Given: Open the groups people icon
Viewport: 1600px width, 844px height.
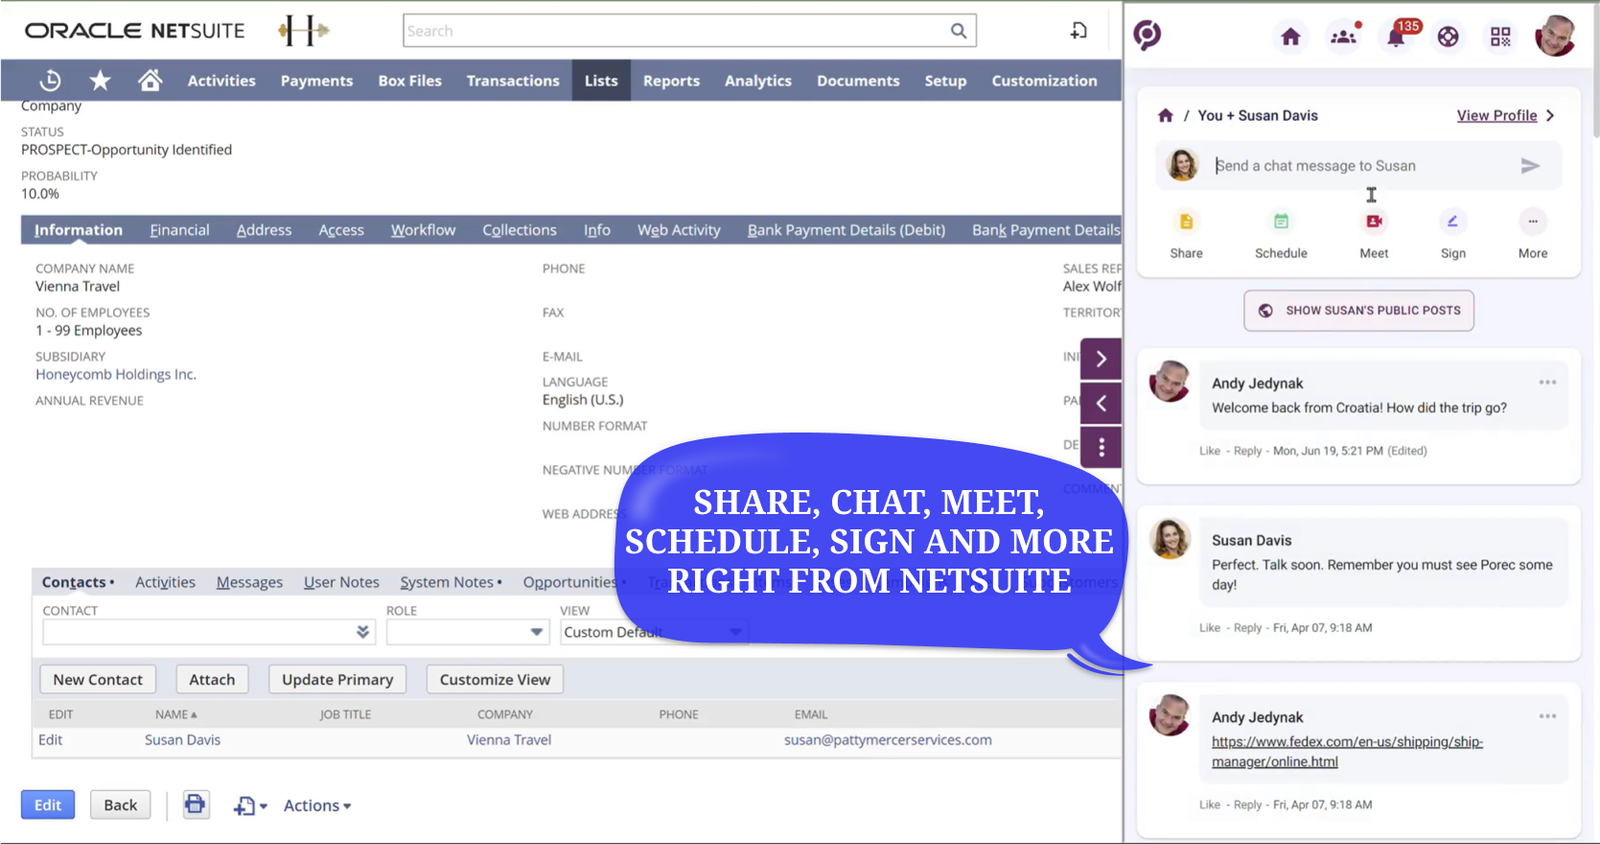Looking at the screenshot, I should click(x=1343, y=37).
